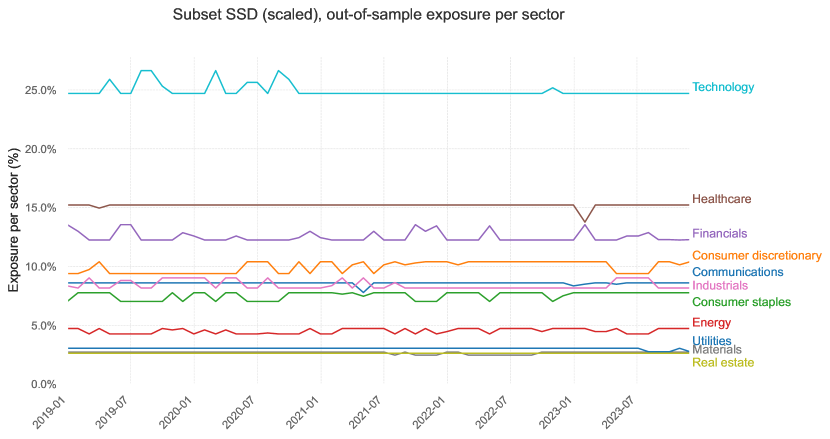Click the 15.0% y-axis tick label

point(41,208)
